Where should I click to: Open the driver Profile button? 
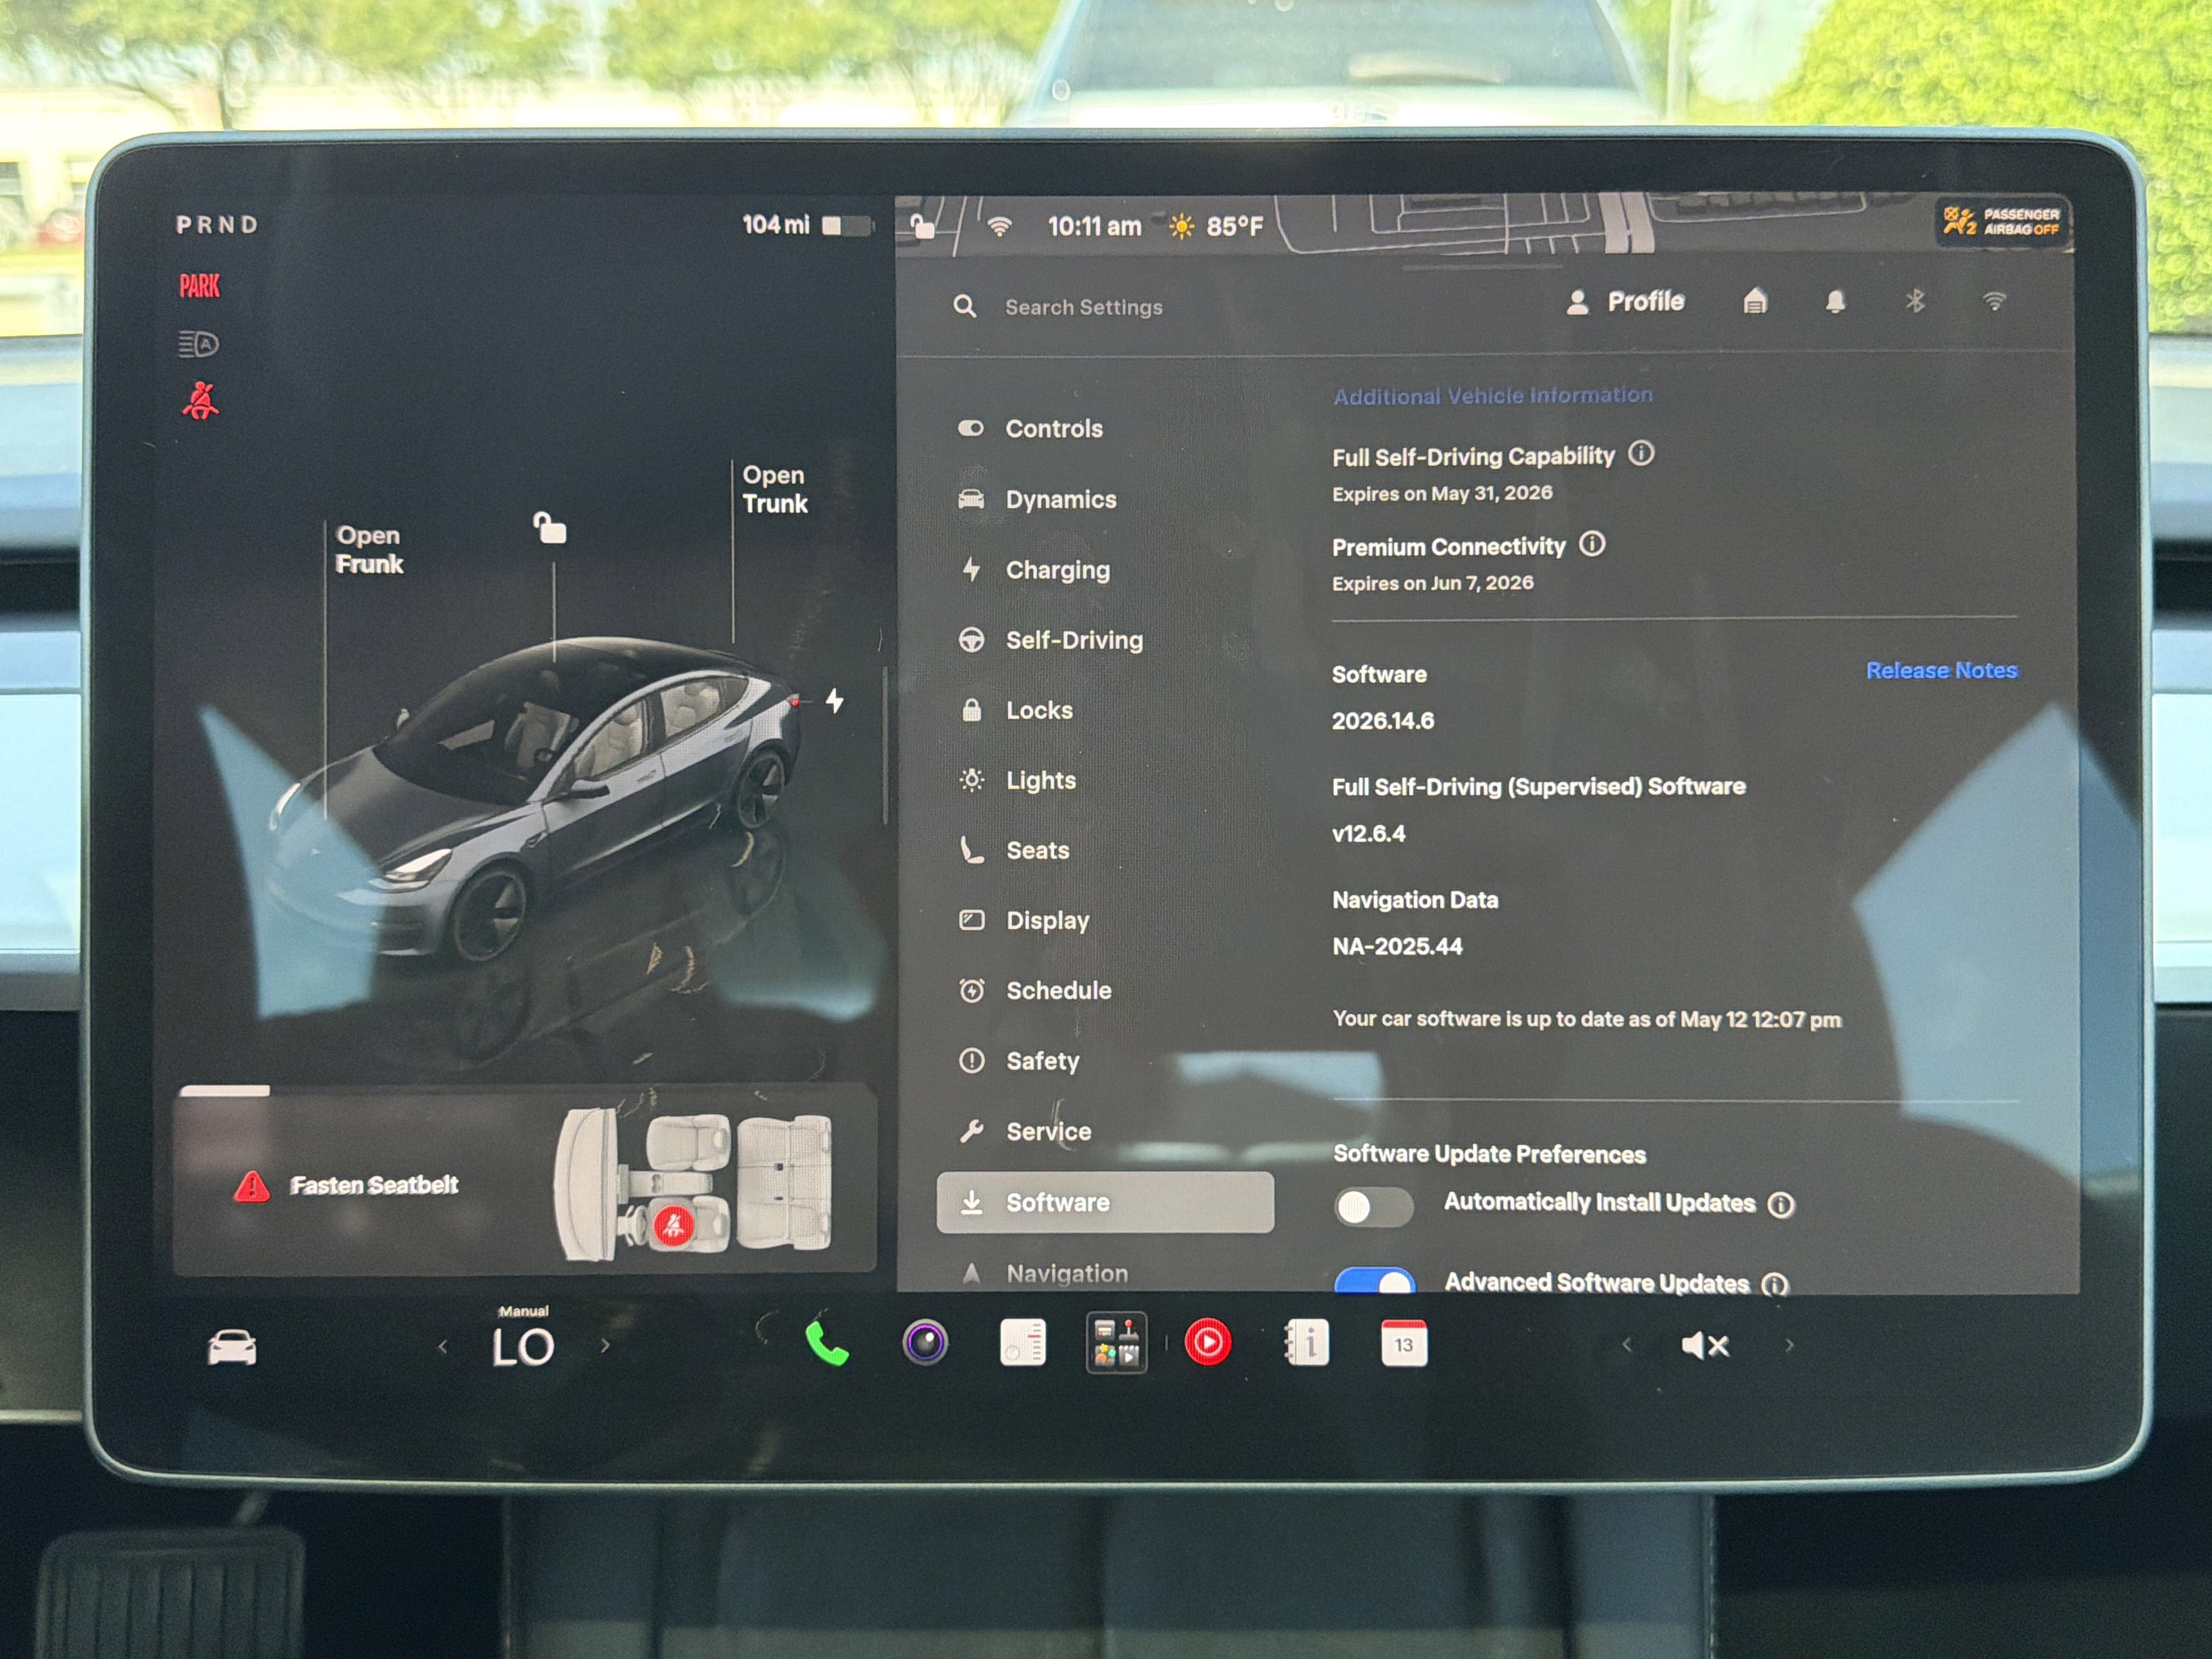pyautogui.click(x=1625, y=301)
